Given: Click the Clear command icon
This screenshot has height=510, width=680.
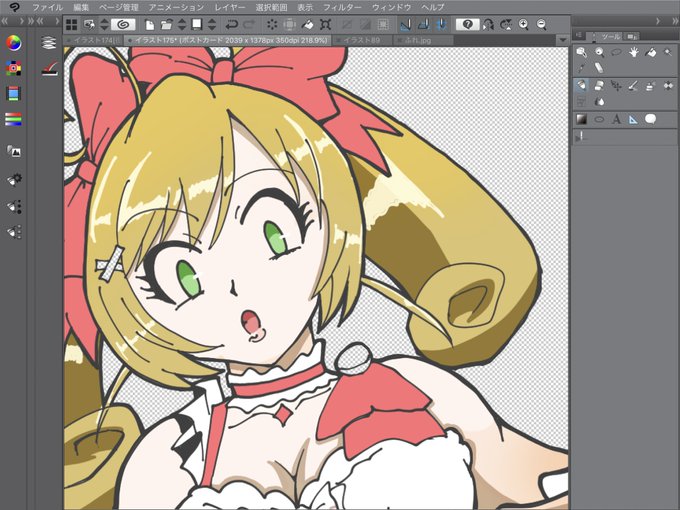Looking at the screenshot, I should coord(272,25).
